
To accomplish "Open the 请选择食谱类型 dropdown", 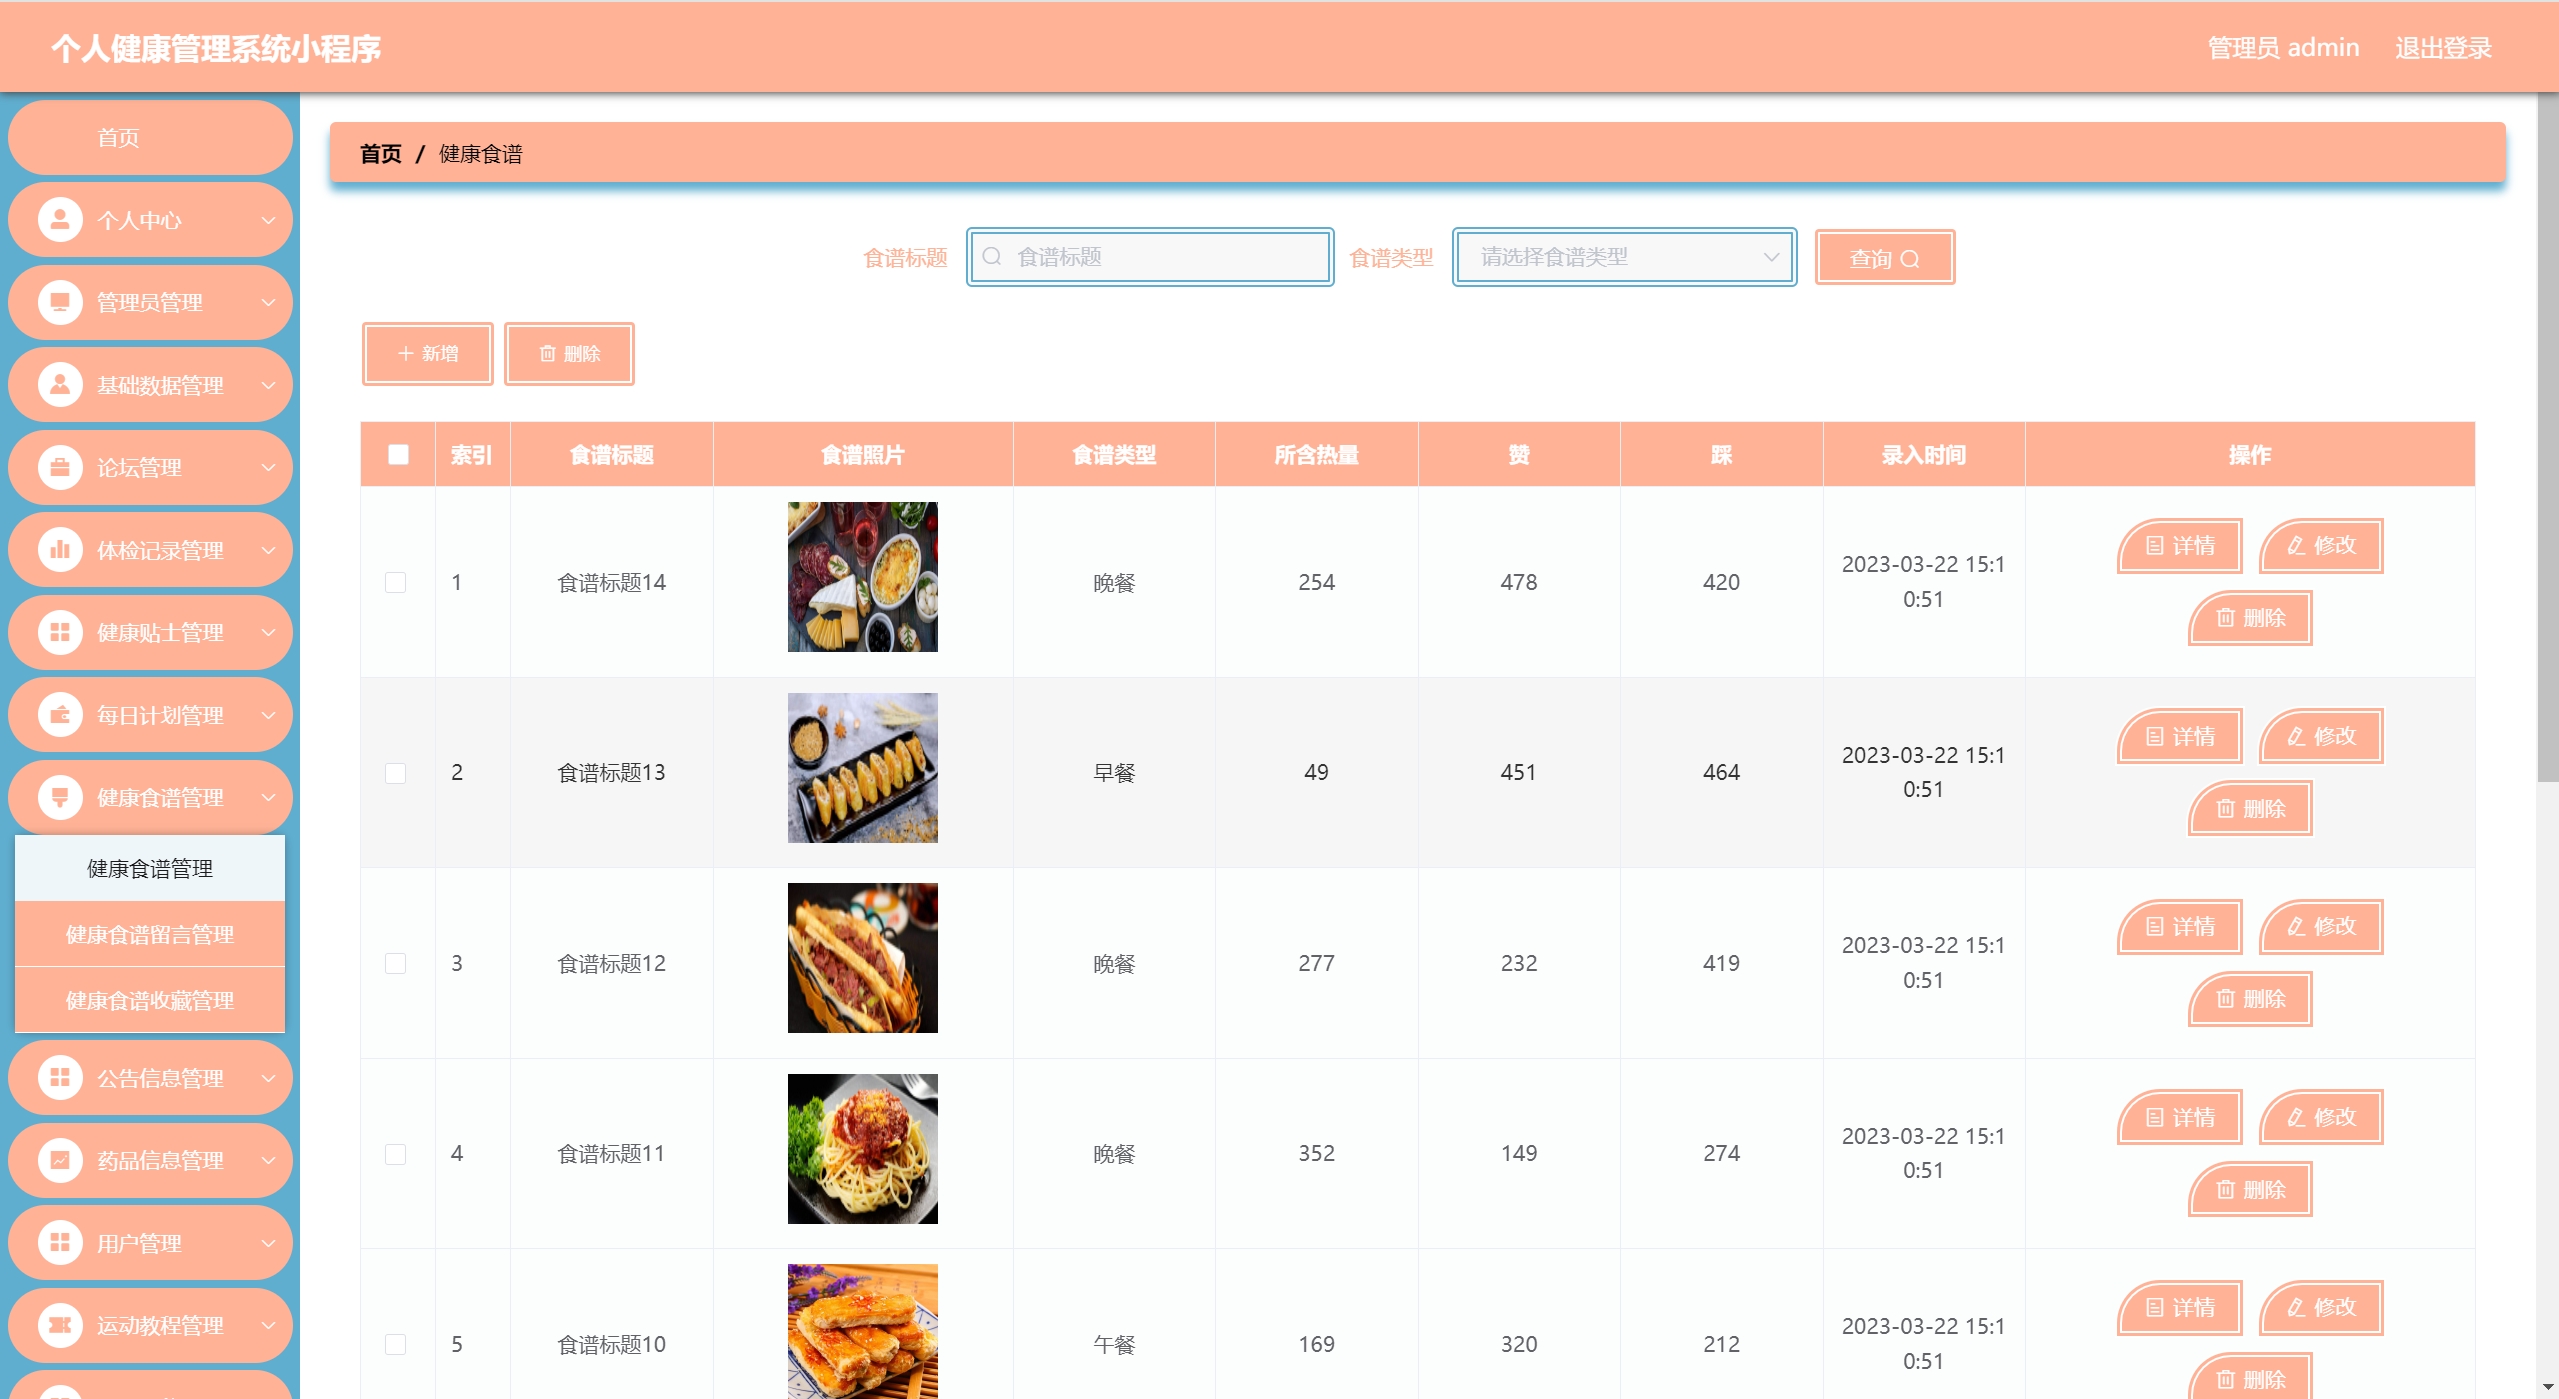I will pos(1624,257).
